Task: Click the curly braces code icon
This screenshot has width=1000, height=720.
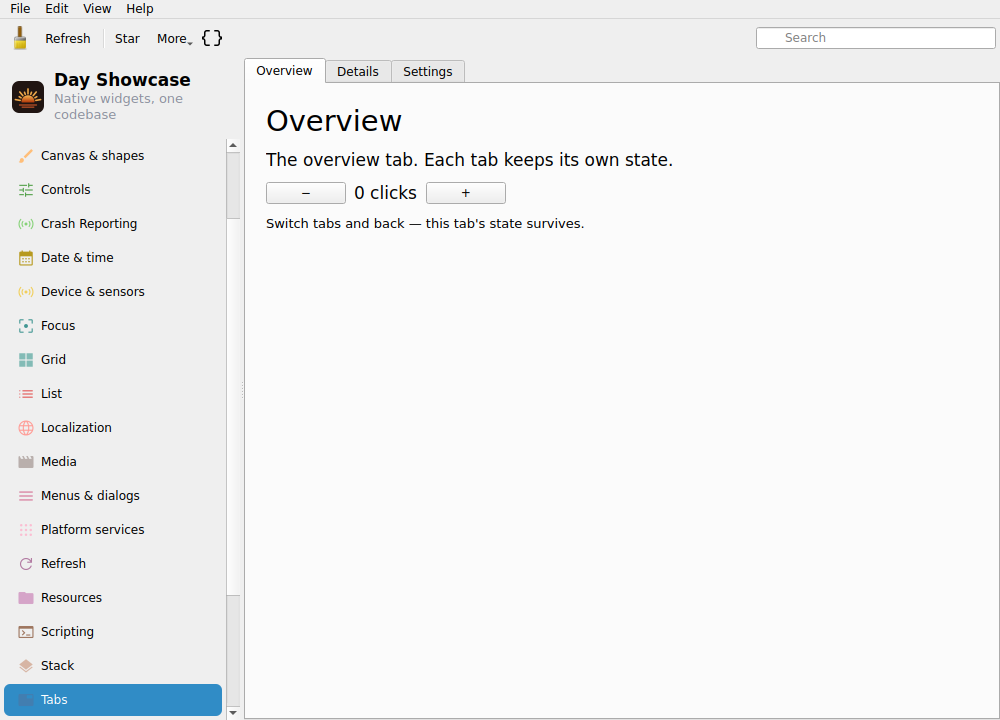Action: click(x=212, y=38)
